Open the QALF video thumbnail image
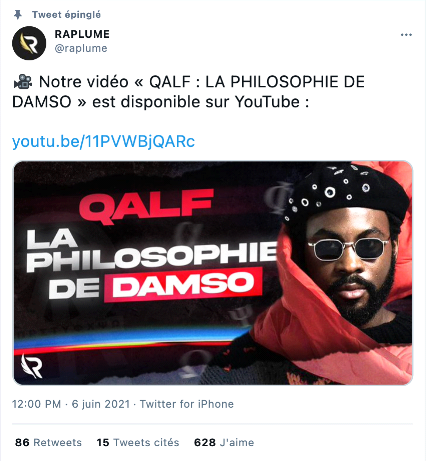Viewport: 426px width, 461px height. [x=213, y=273]
